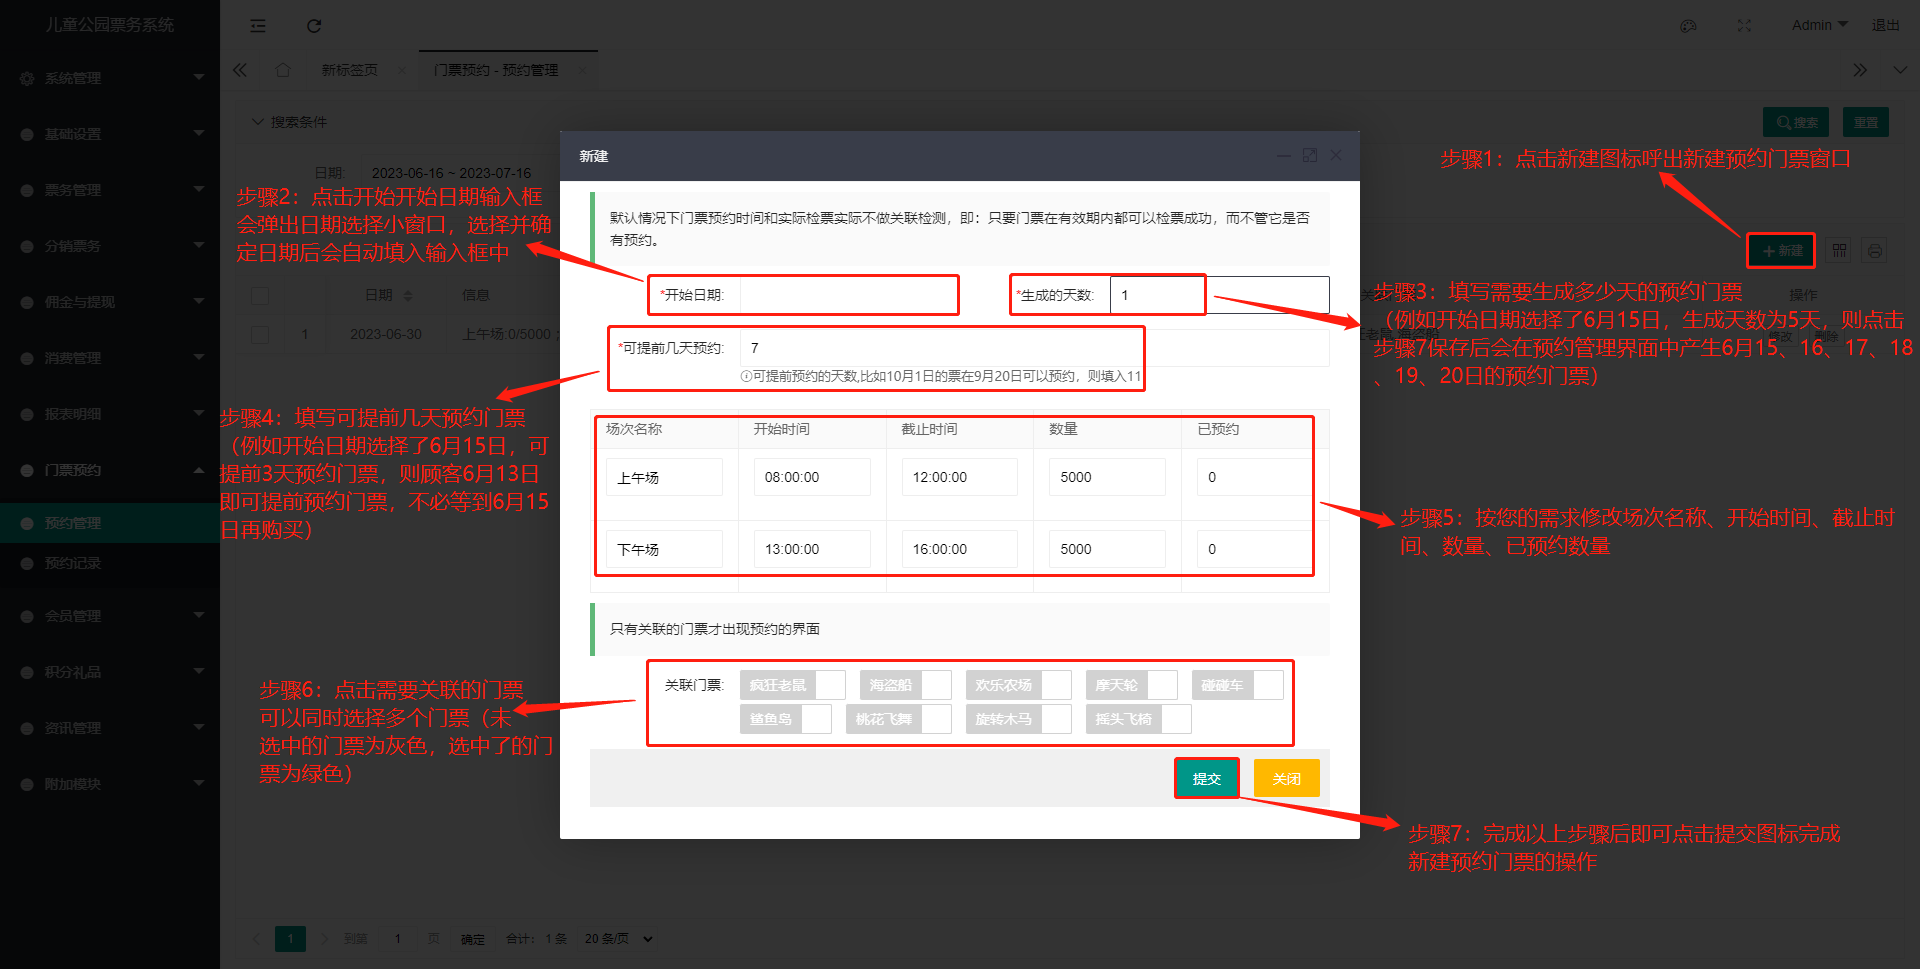Click the pagination 确定 button
Screen dimensions: 1920x969
(x=473, y=939)
